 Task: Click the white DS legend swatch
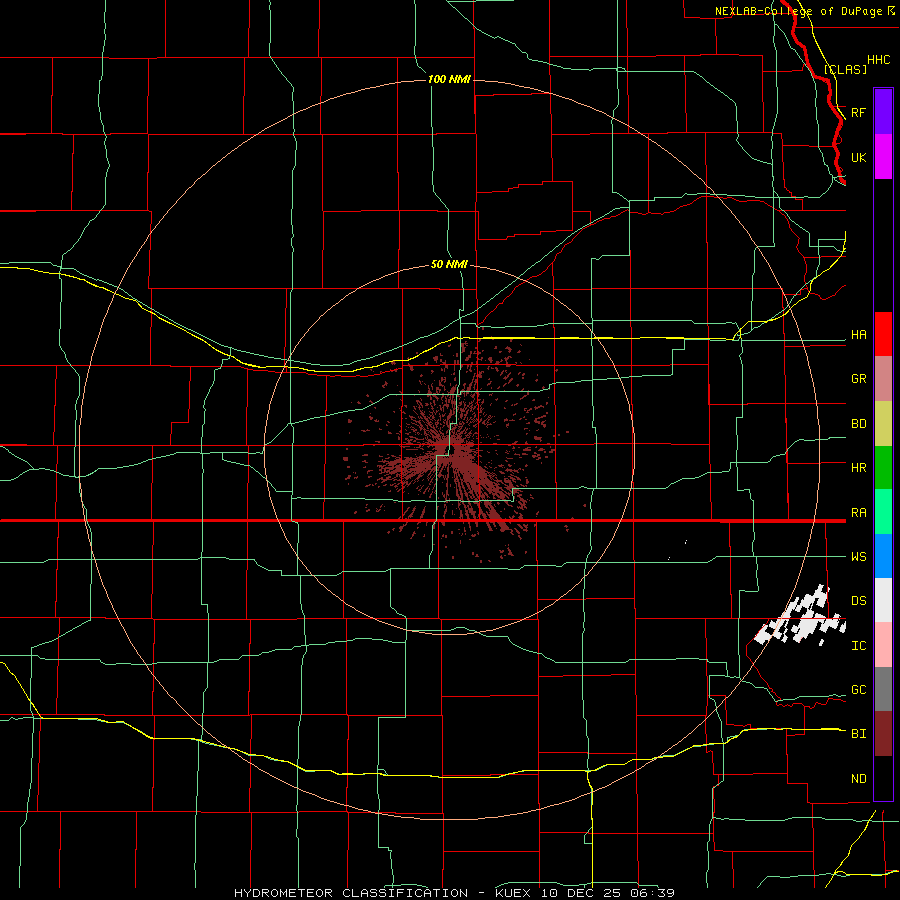pyautogui.click(x=883, y=600)
